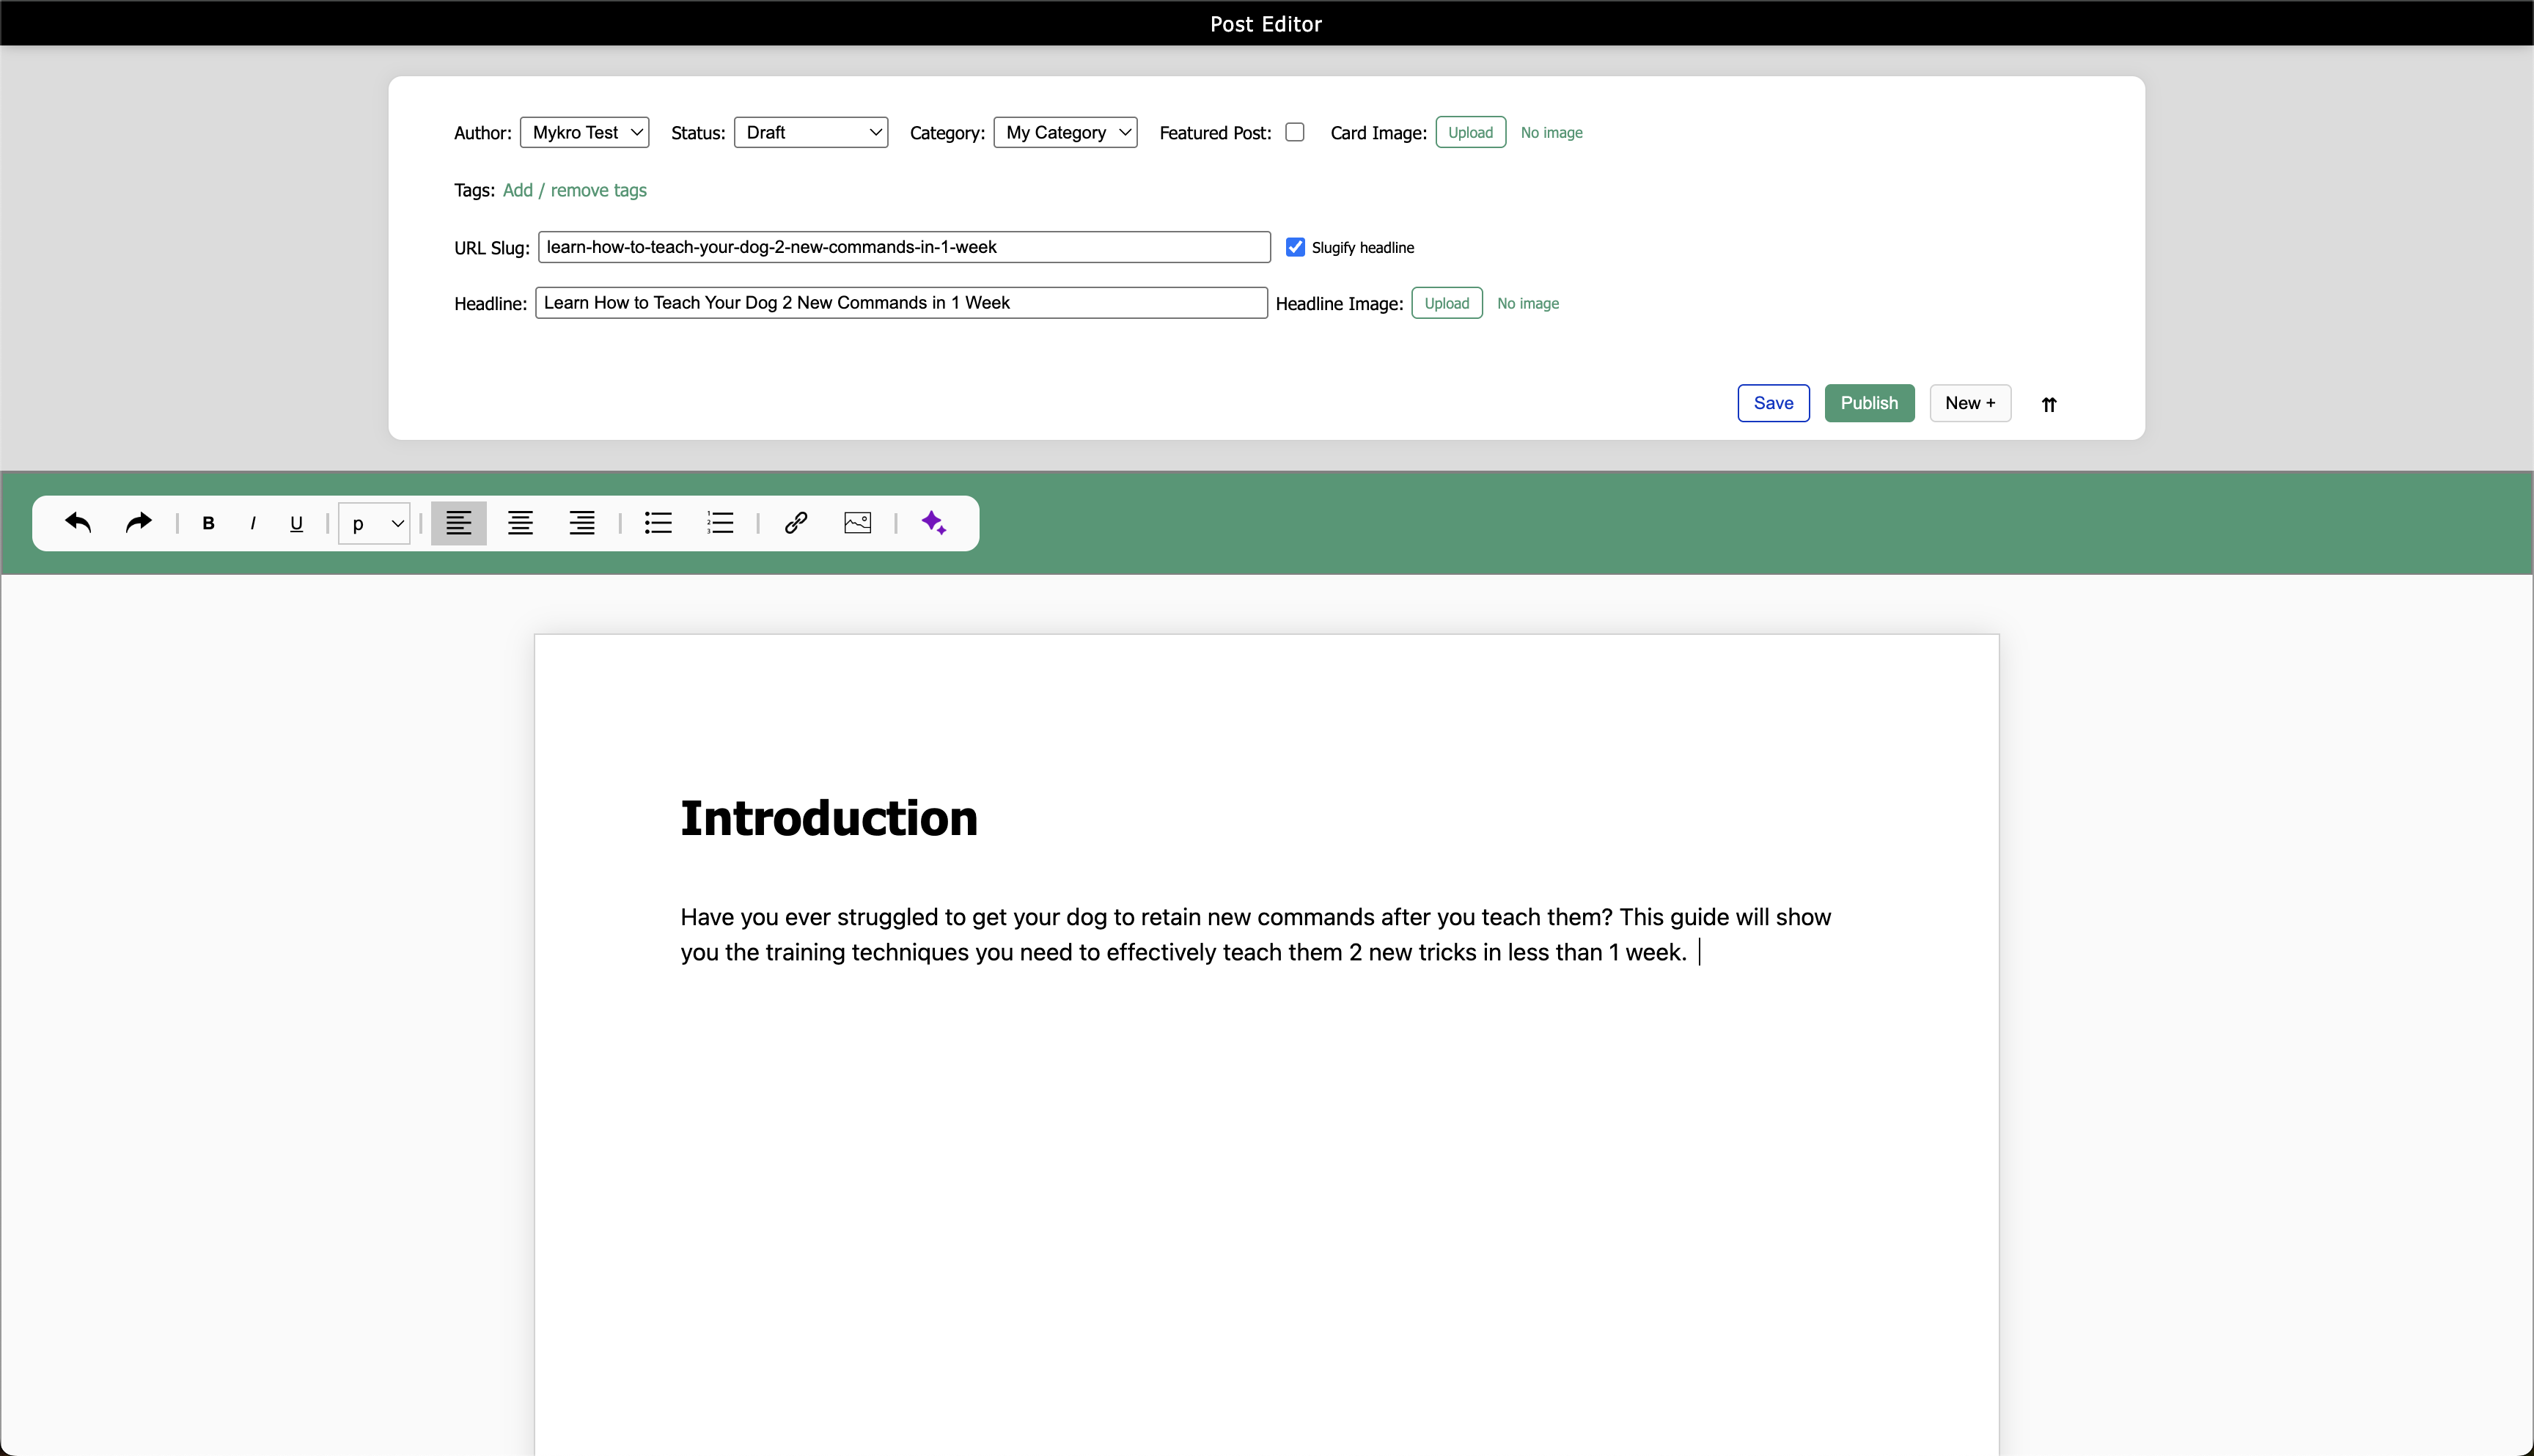Insert a bulleted list

658,522
